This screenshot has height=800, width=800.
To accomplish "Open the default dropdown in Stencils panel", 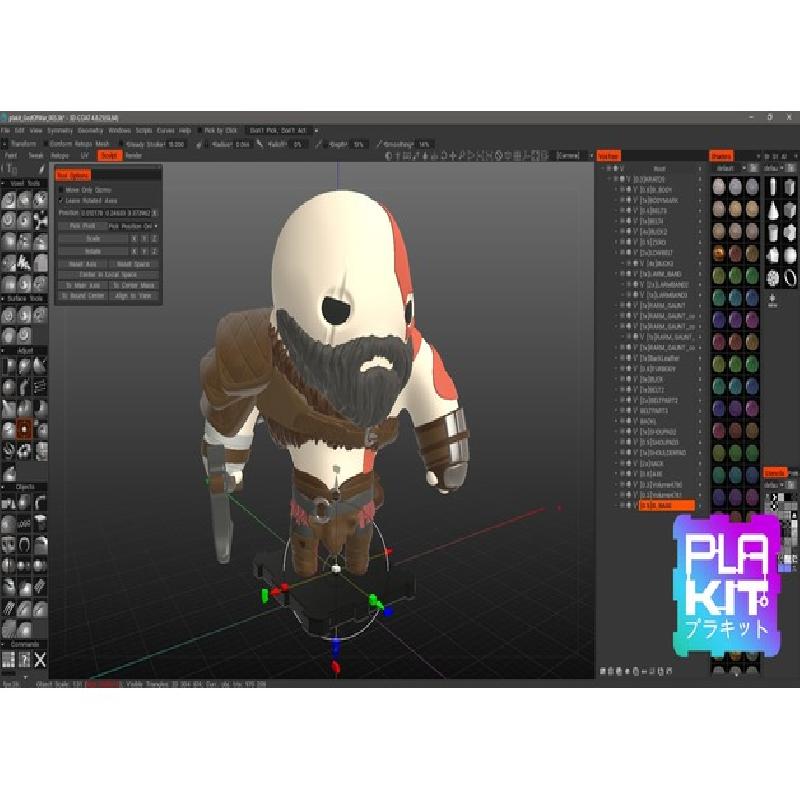I will click(x=775, y=485).
